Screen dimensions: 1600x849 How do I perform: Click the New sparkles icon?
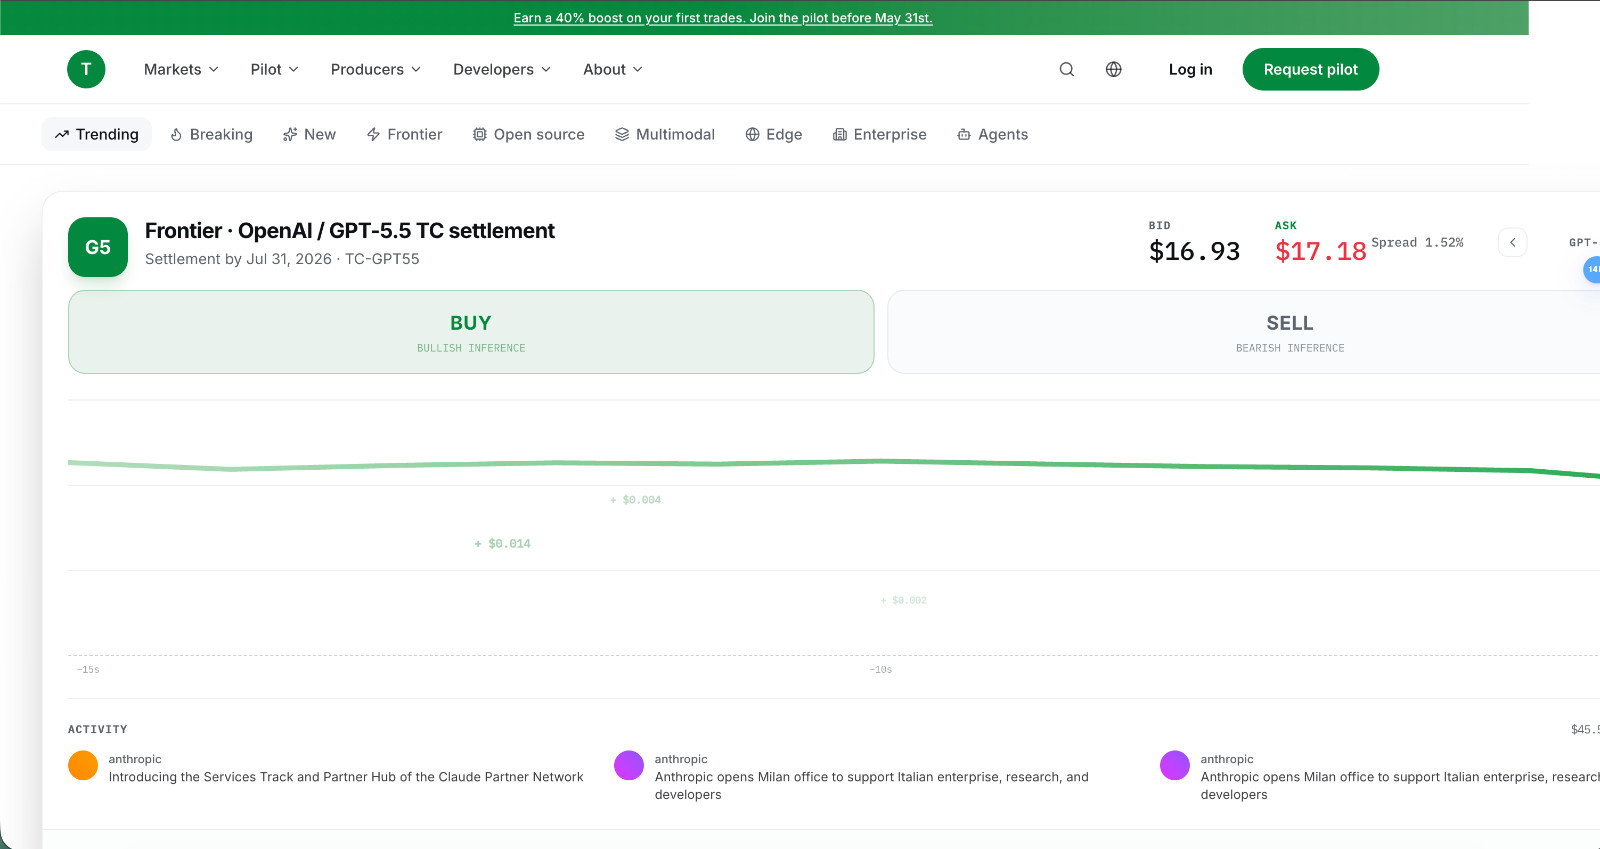(x=290, y=134)
